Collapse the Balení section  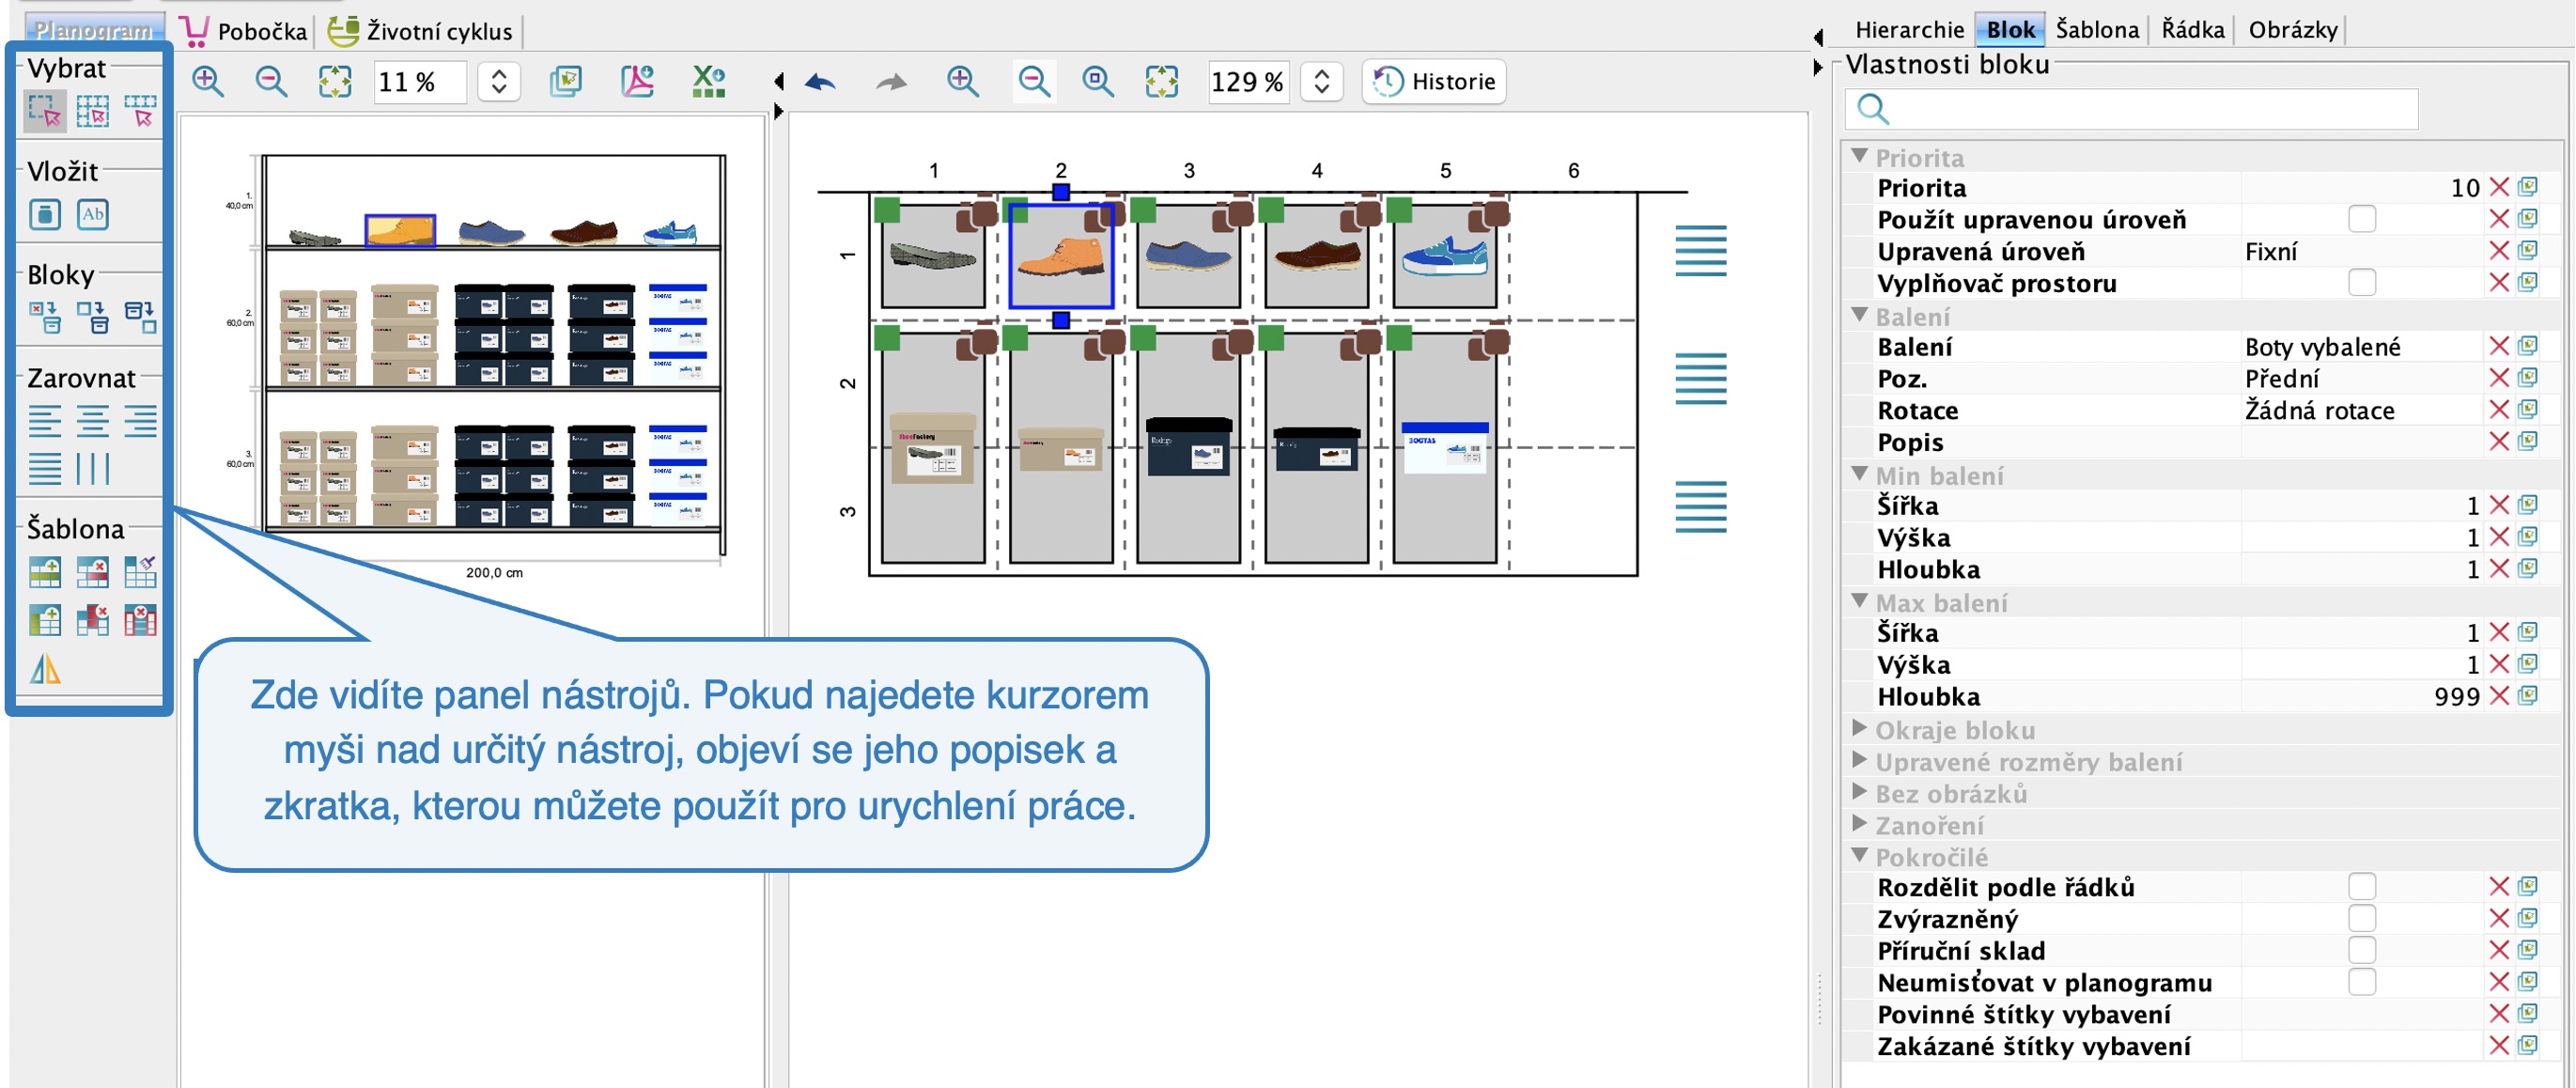(1859, 315)
